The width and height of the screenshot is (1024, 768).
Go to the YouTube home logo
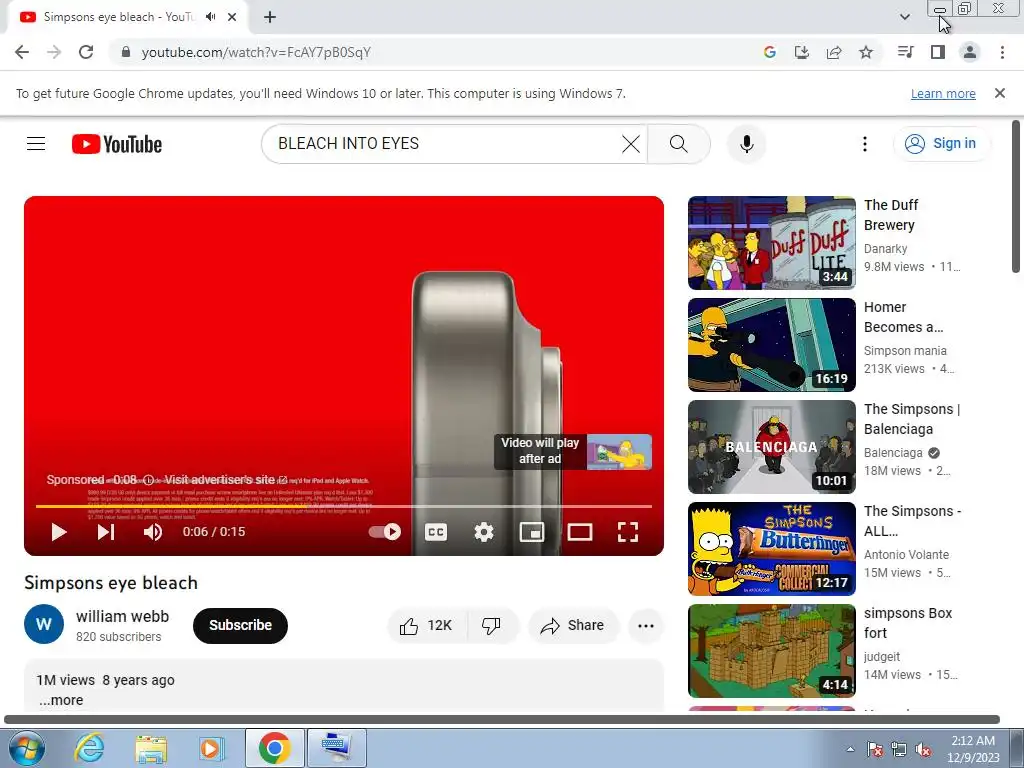pos(117,144)
